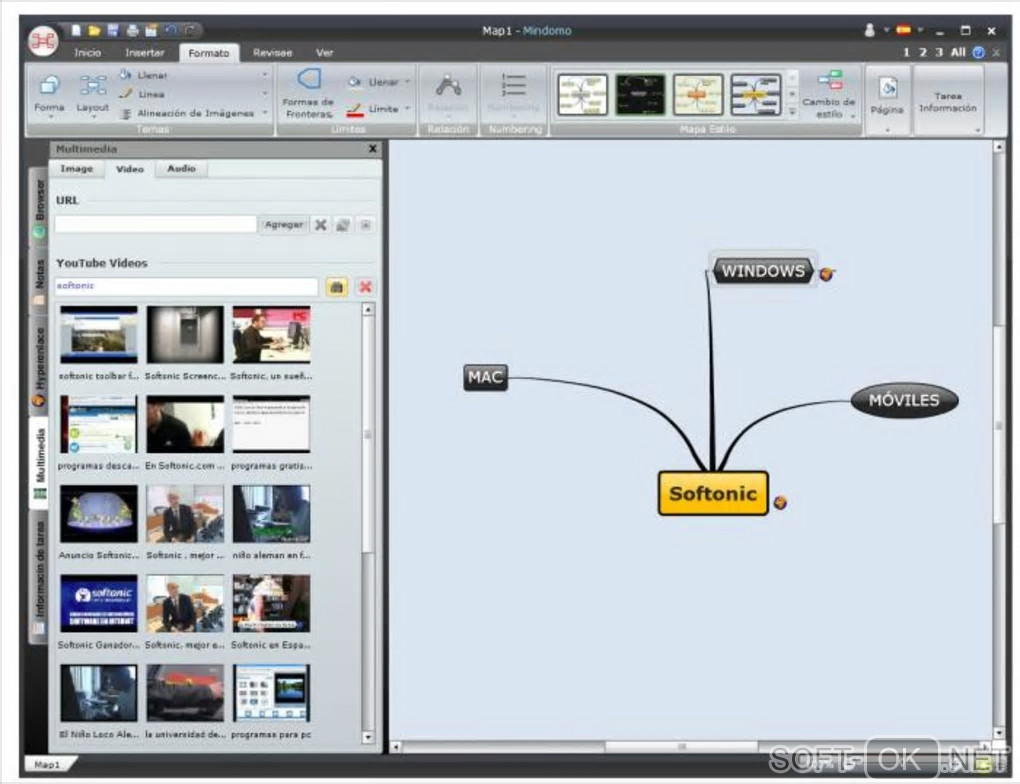Open the Insertar ribbon tab
Screen dimensions: 1020x784
[x=144, y=53]
